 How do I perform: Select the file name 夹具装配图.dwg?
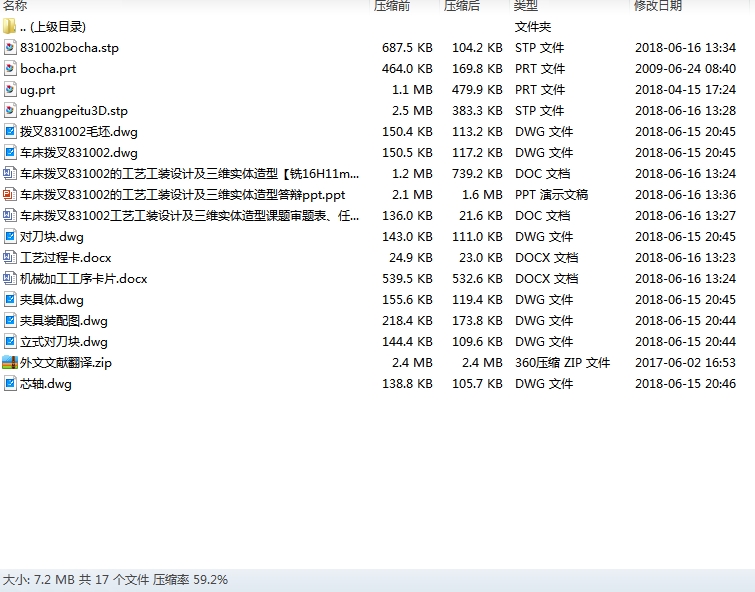(64, 321)
